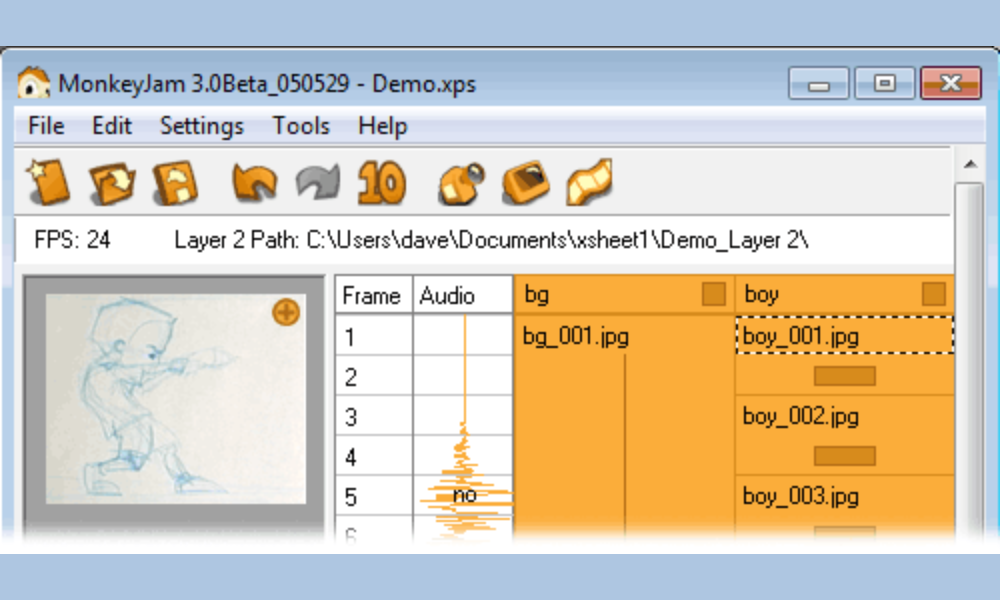1000x600 pixels.
Task: Click the scrollbar up arrow
Action: pos(971,165)
